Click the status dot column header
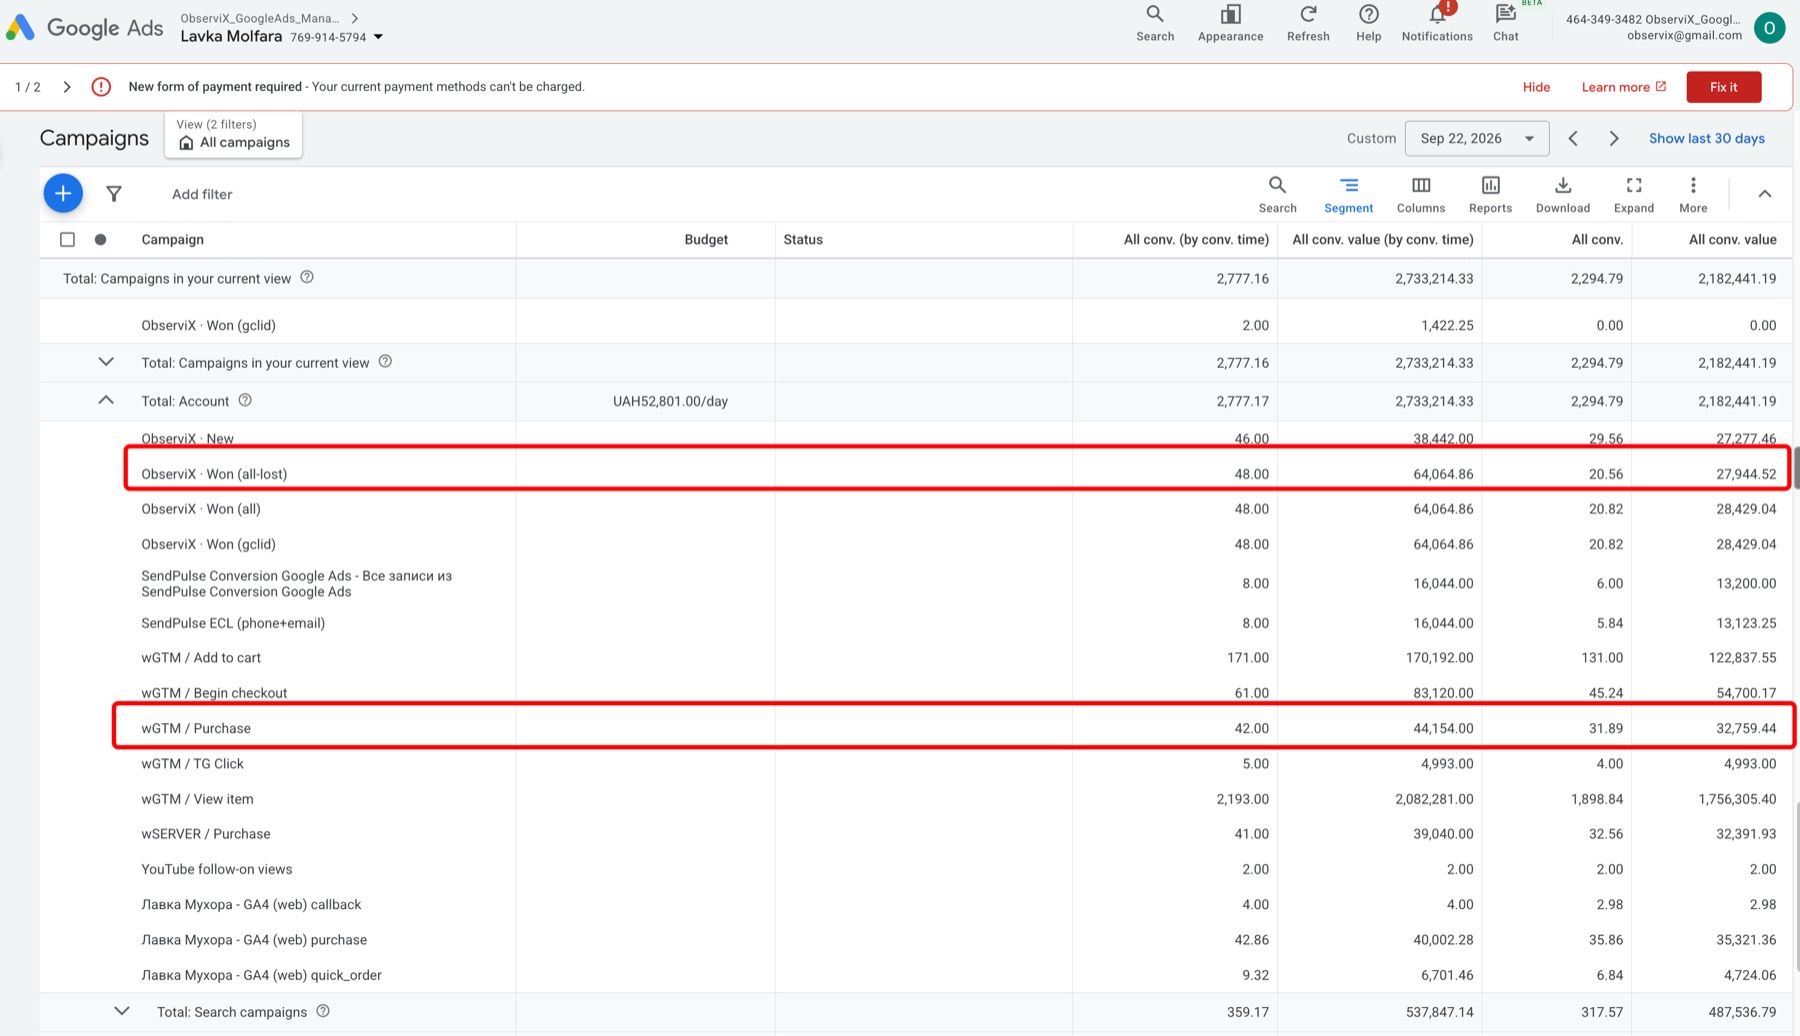Viewport: 1800px width, 1036px height. coord(100,239)
